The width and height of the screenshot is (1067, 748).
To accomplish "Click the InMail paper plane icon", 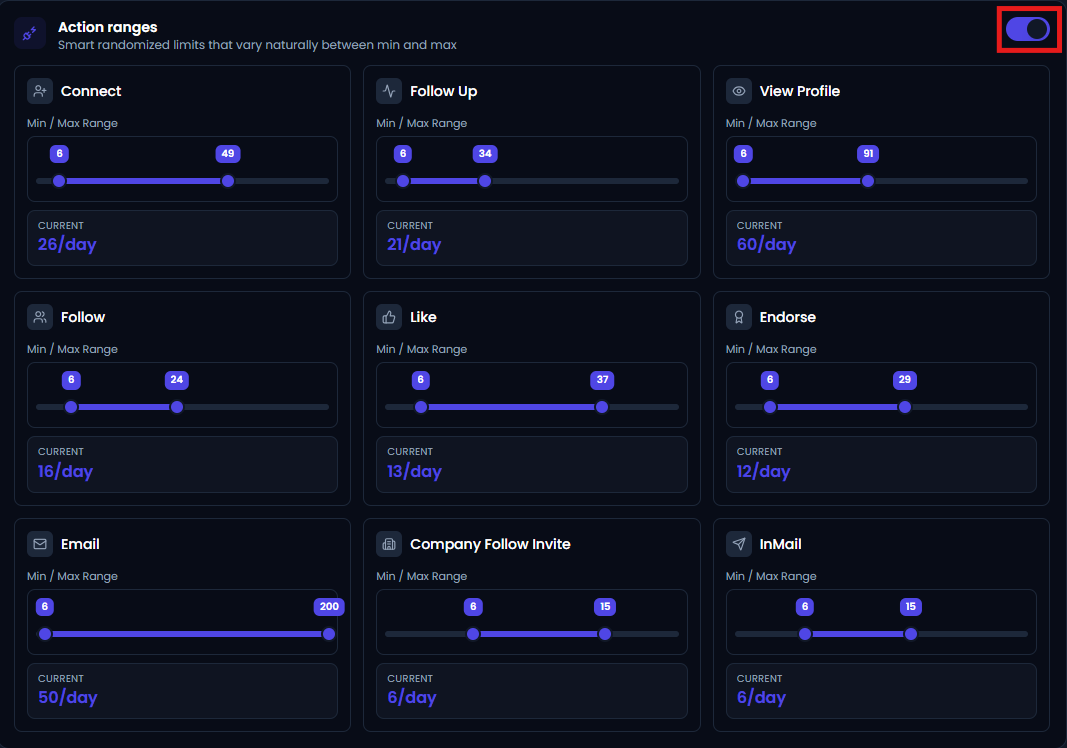I will (x=739, y=544).
